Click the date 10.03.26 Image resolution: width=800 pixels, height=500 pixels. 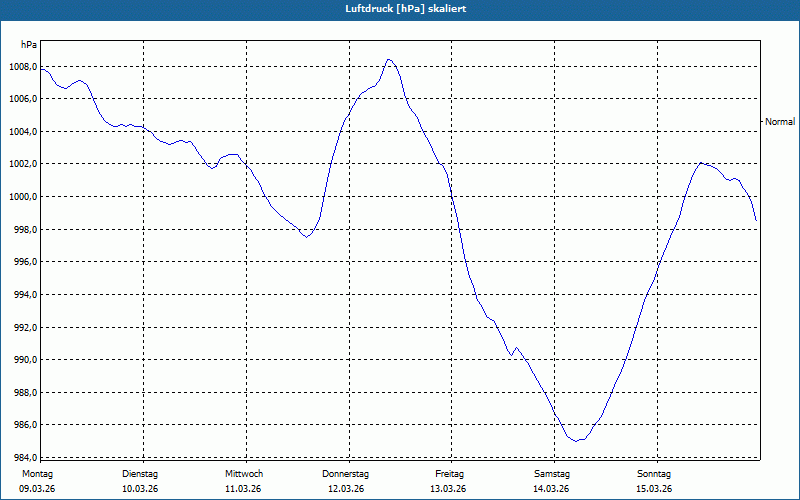140,489
